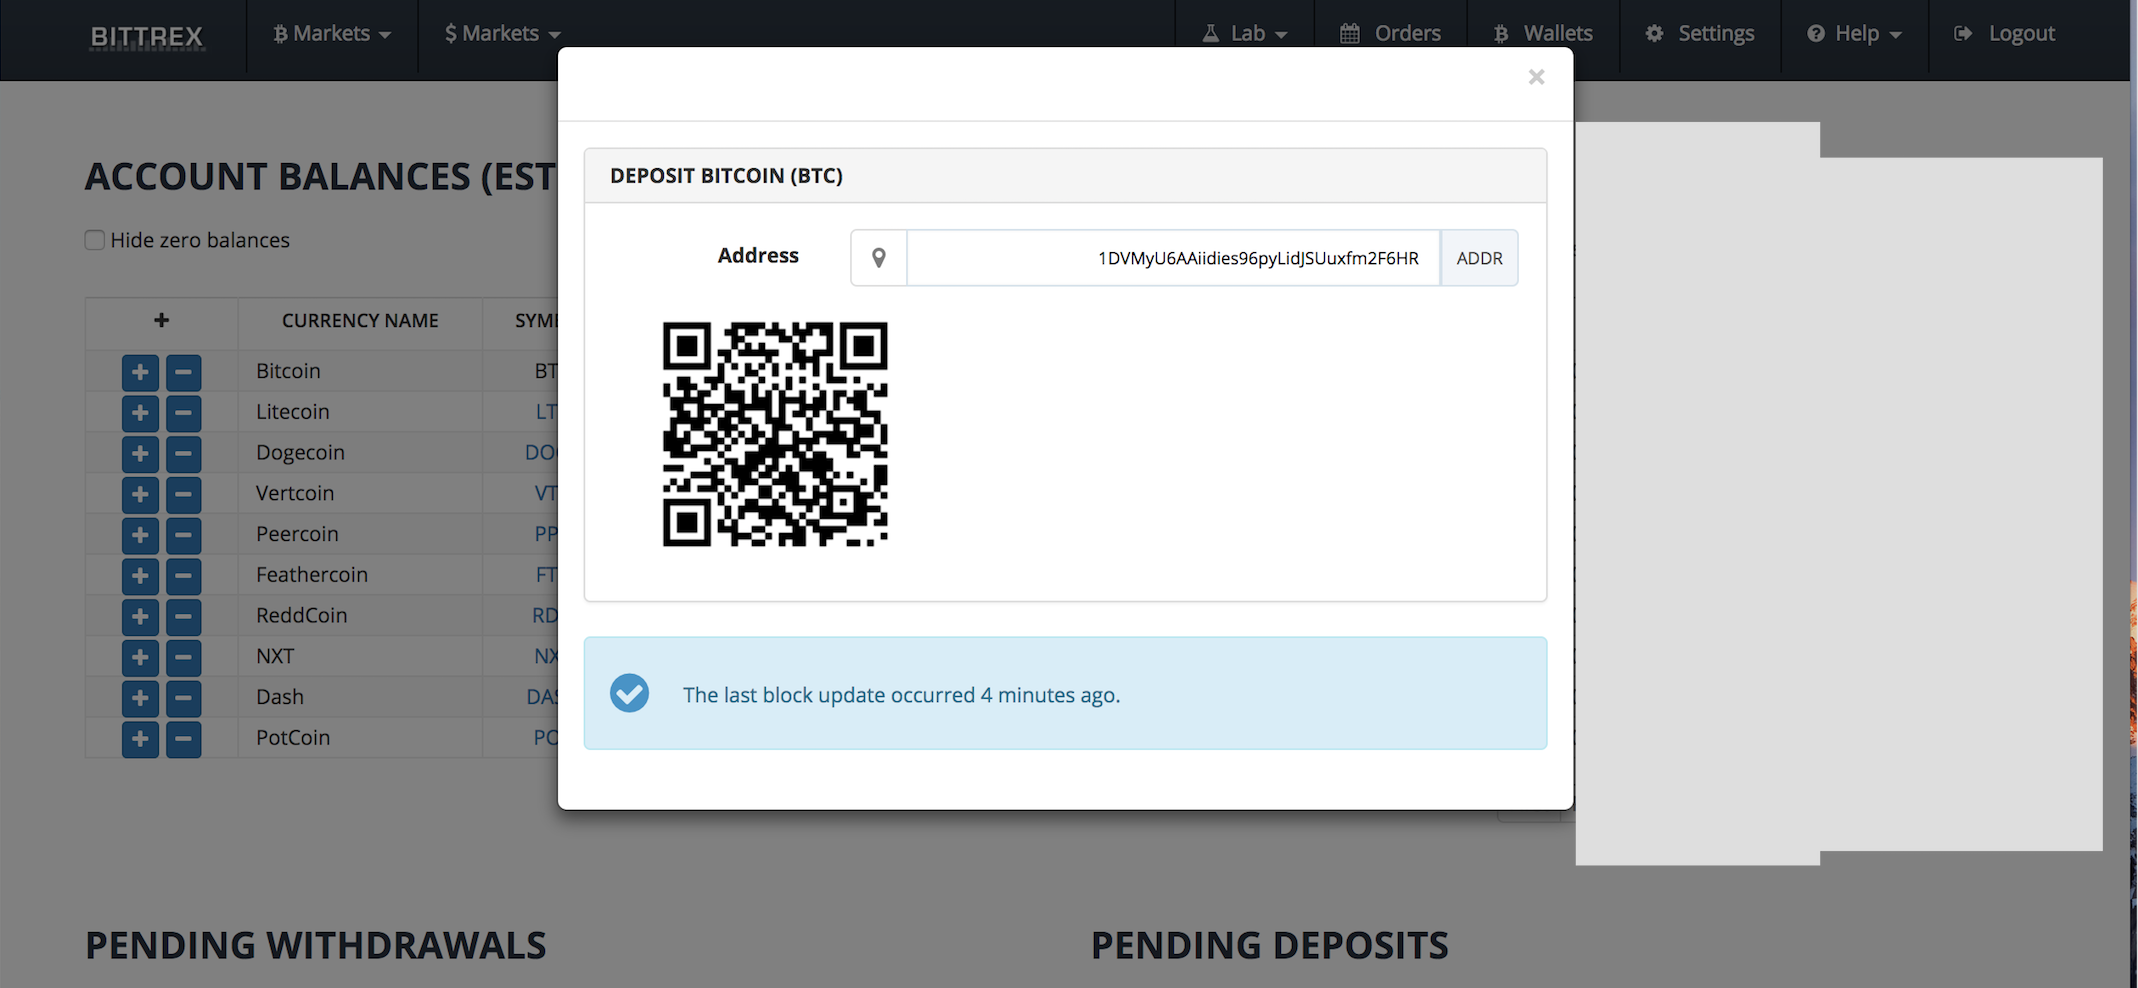This screenshot has height=988, width=2138.
Task: Click the minus icon for NXT row
Action: click(x=183, y=658)
